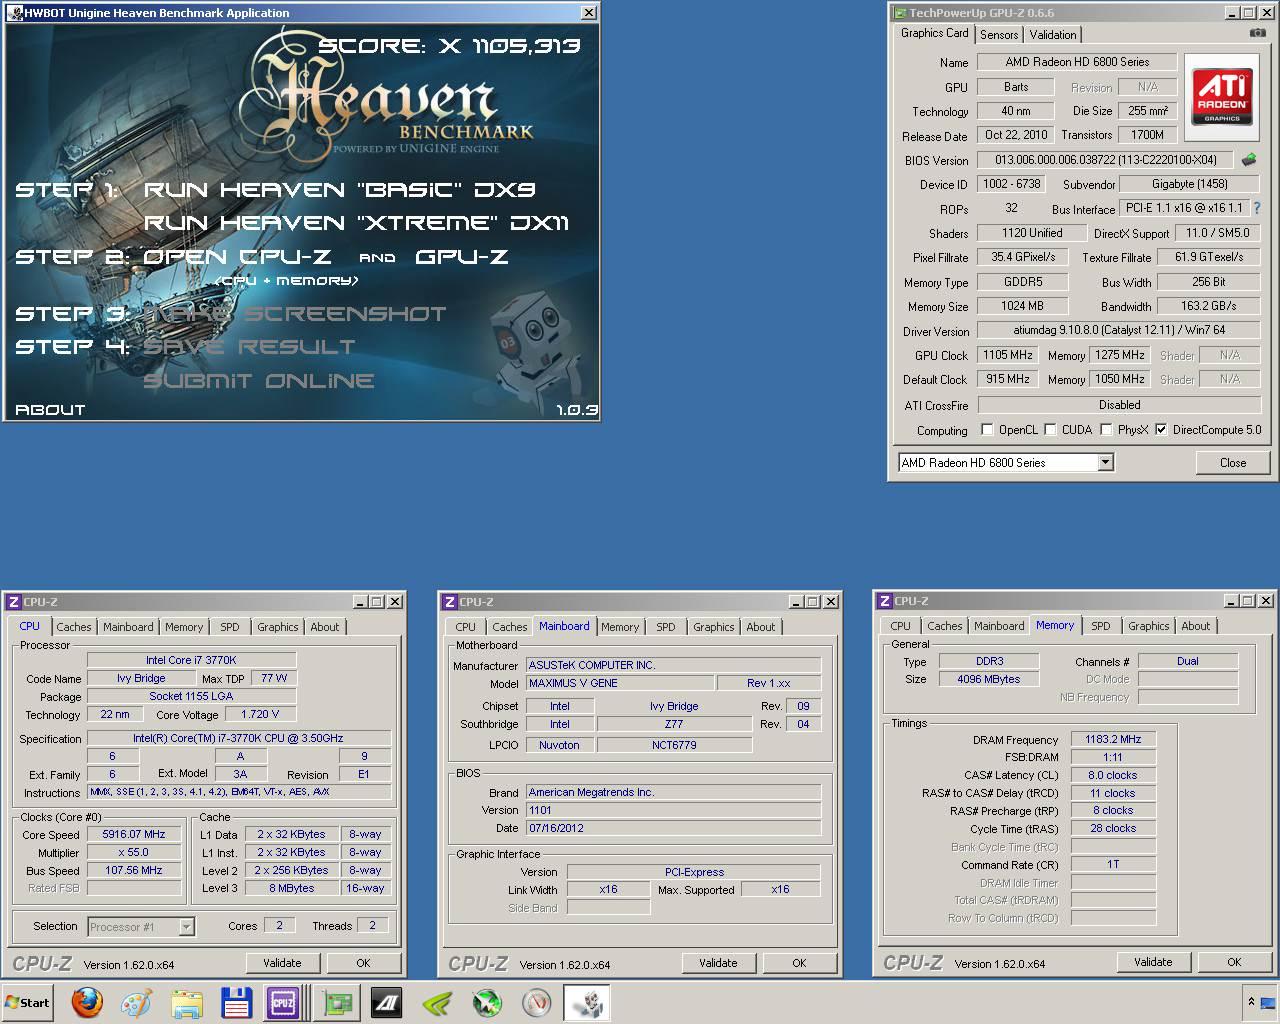Enable the CUDA checkbox in GPU-Z
This screenshot has width=1280, height=1024.
1050,430
